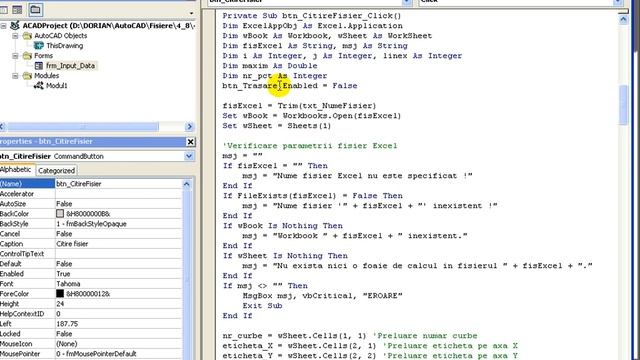Select the ACADProject root icon
Viewport: 640px width, 360px height.
tap(15, 26)
